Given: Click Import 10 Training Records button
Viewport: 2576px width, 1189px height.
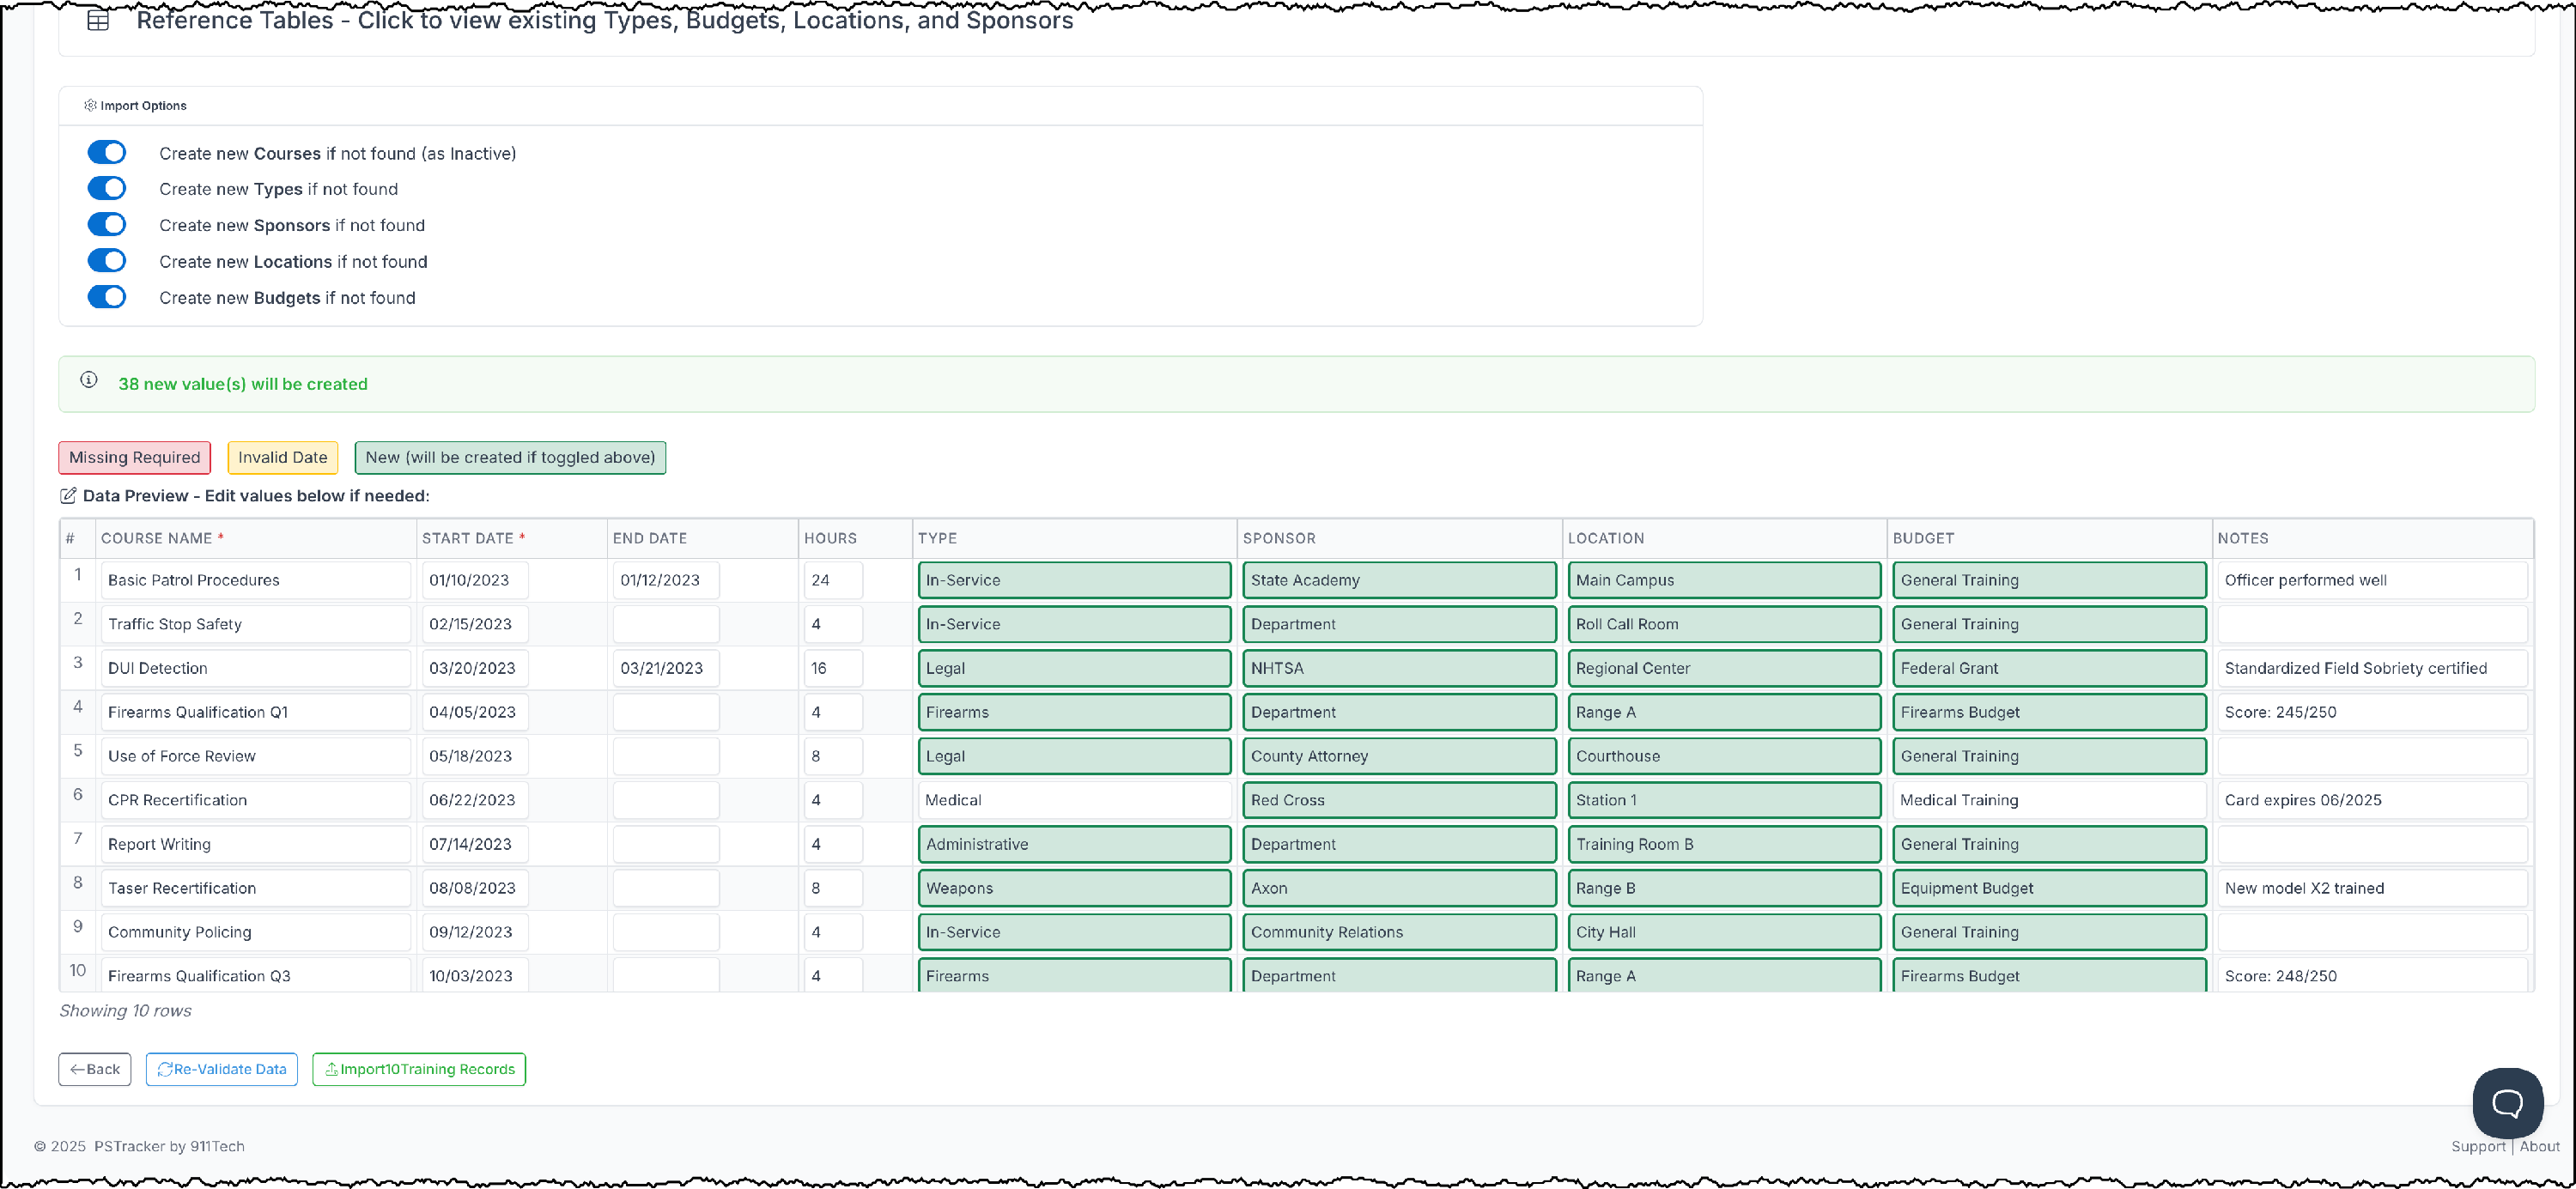Looking at the screenshot, I should point(419,1069).
